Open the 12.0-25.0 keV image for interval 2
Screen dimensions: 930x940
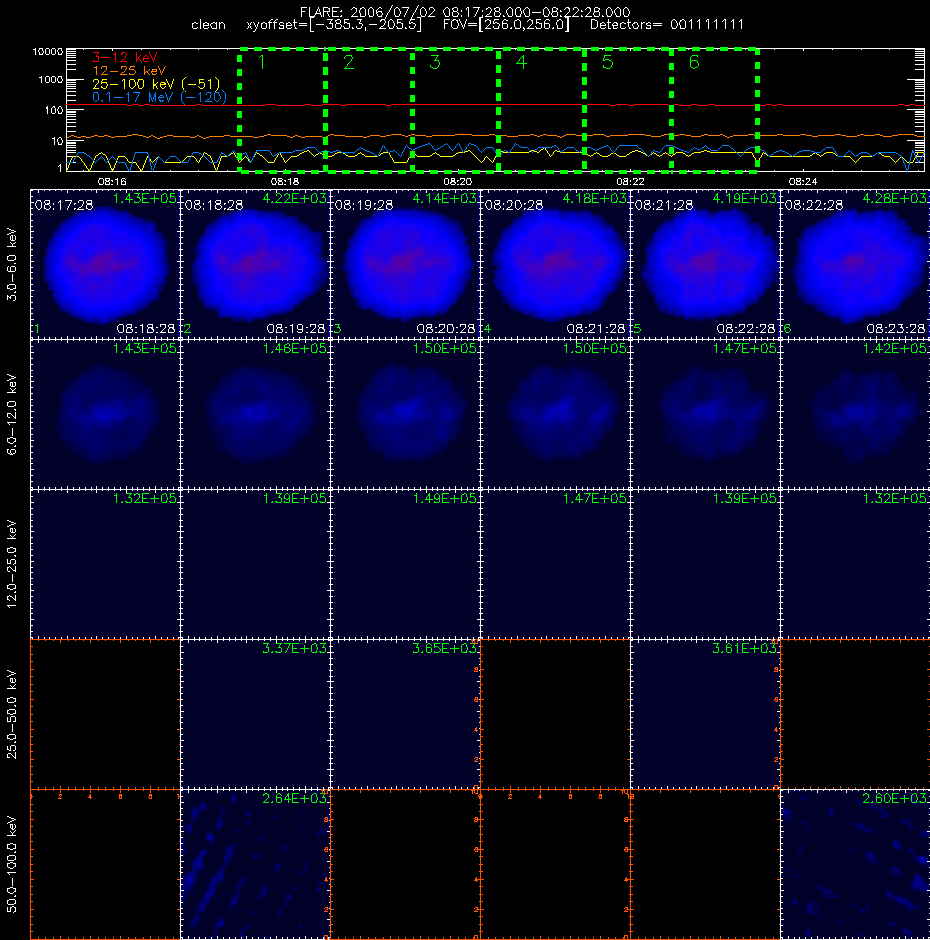[255, 564]
